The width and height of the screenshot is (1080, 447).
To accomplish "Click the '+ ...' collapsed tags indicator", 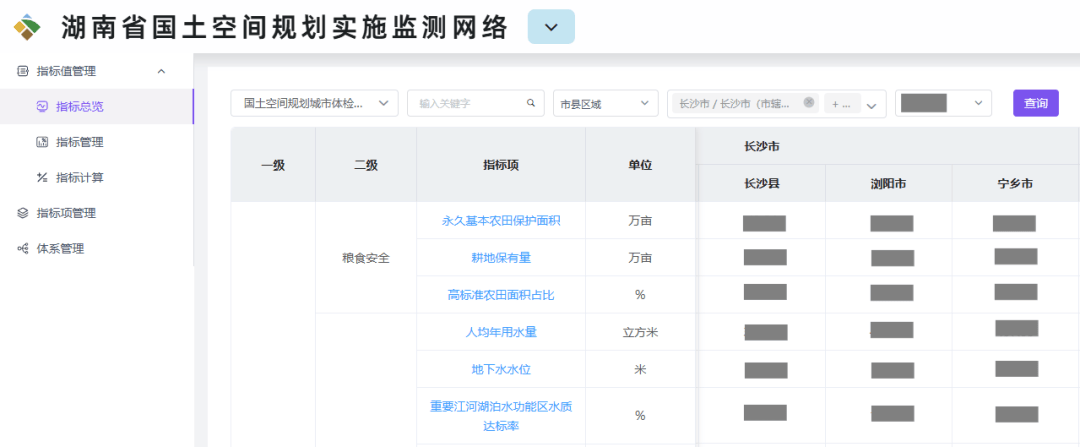I will (840, 104).
